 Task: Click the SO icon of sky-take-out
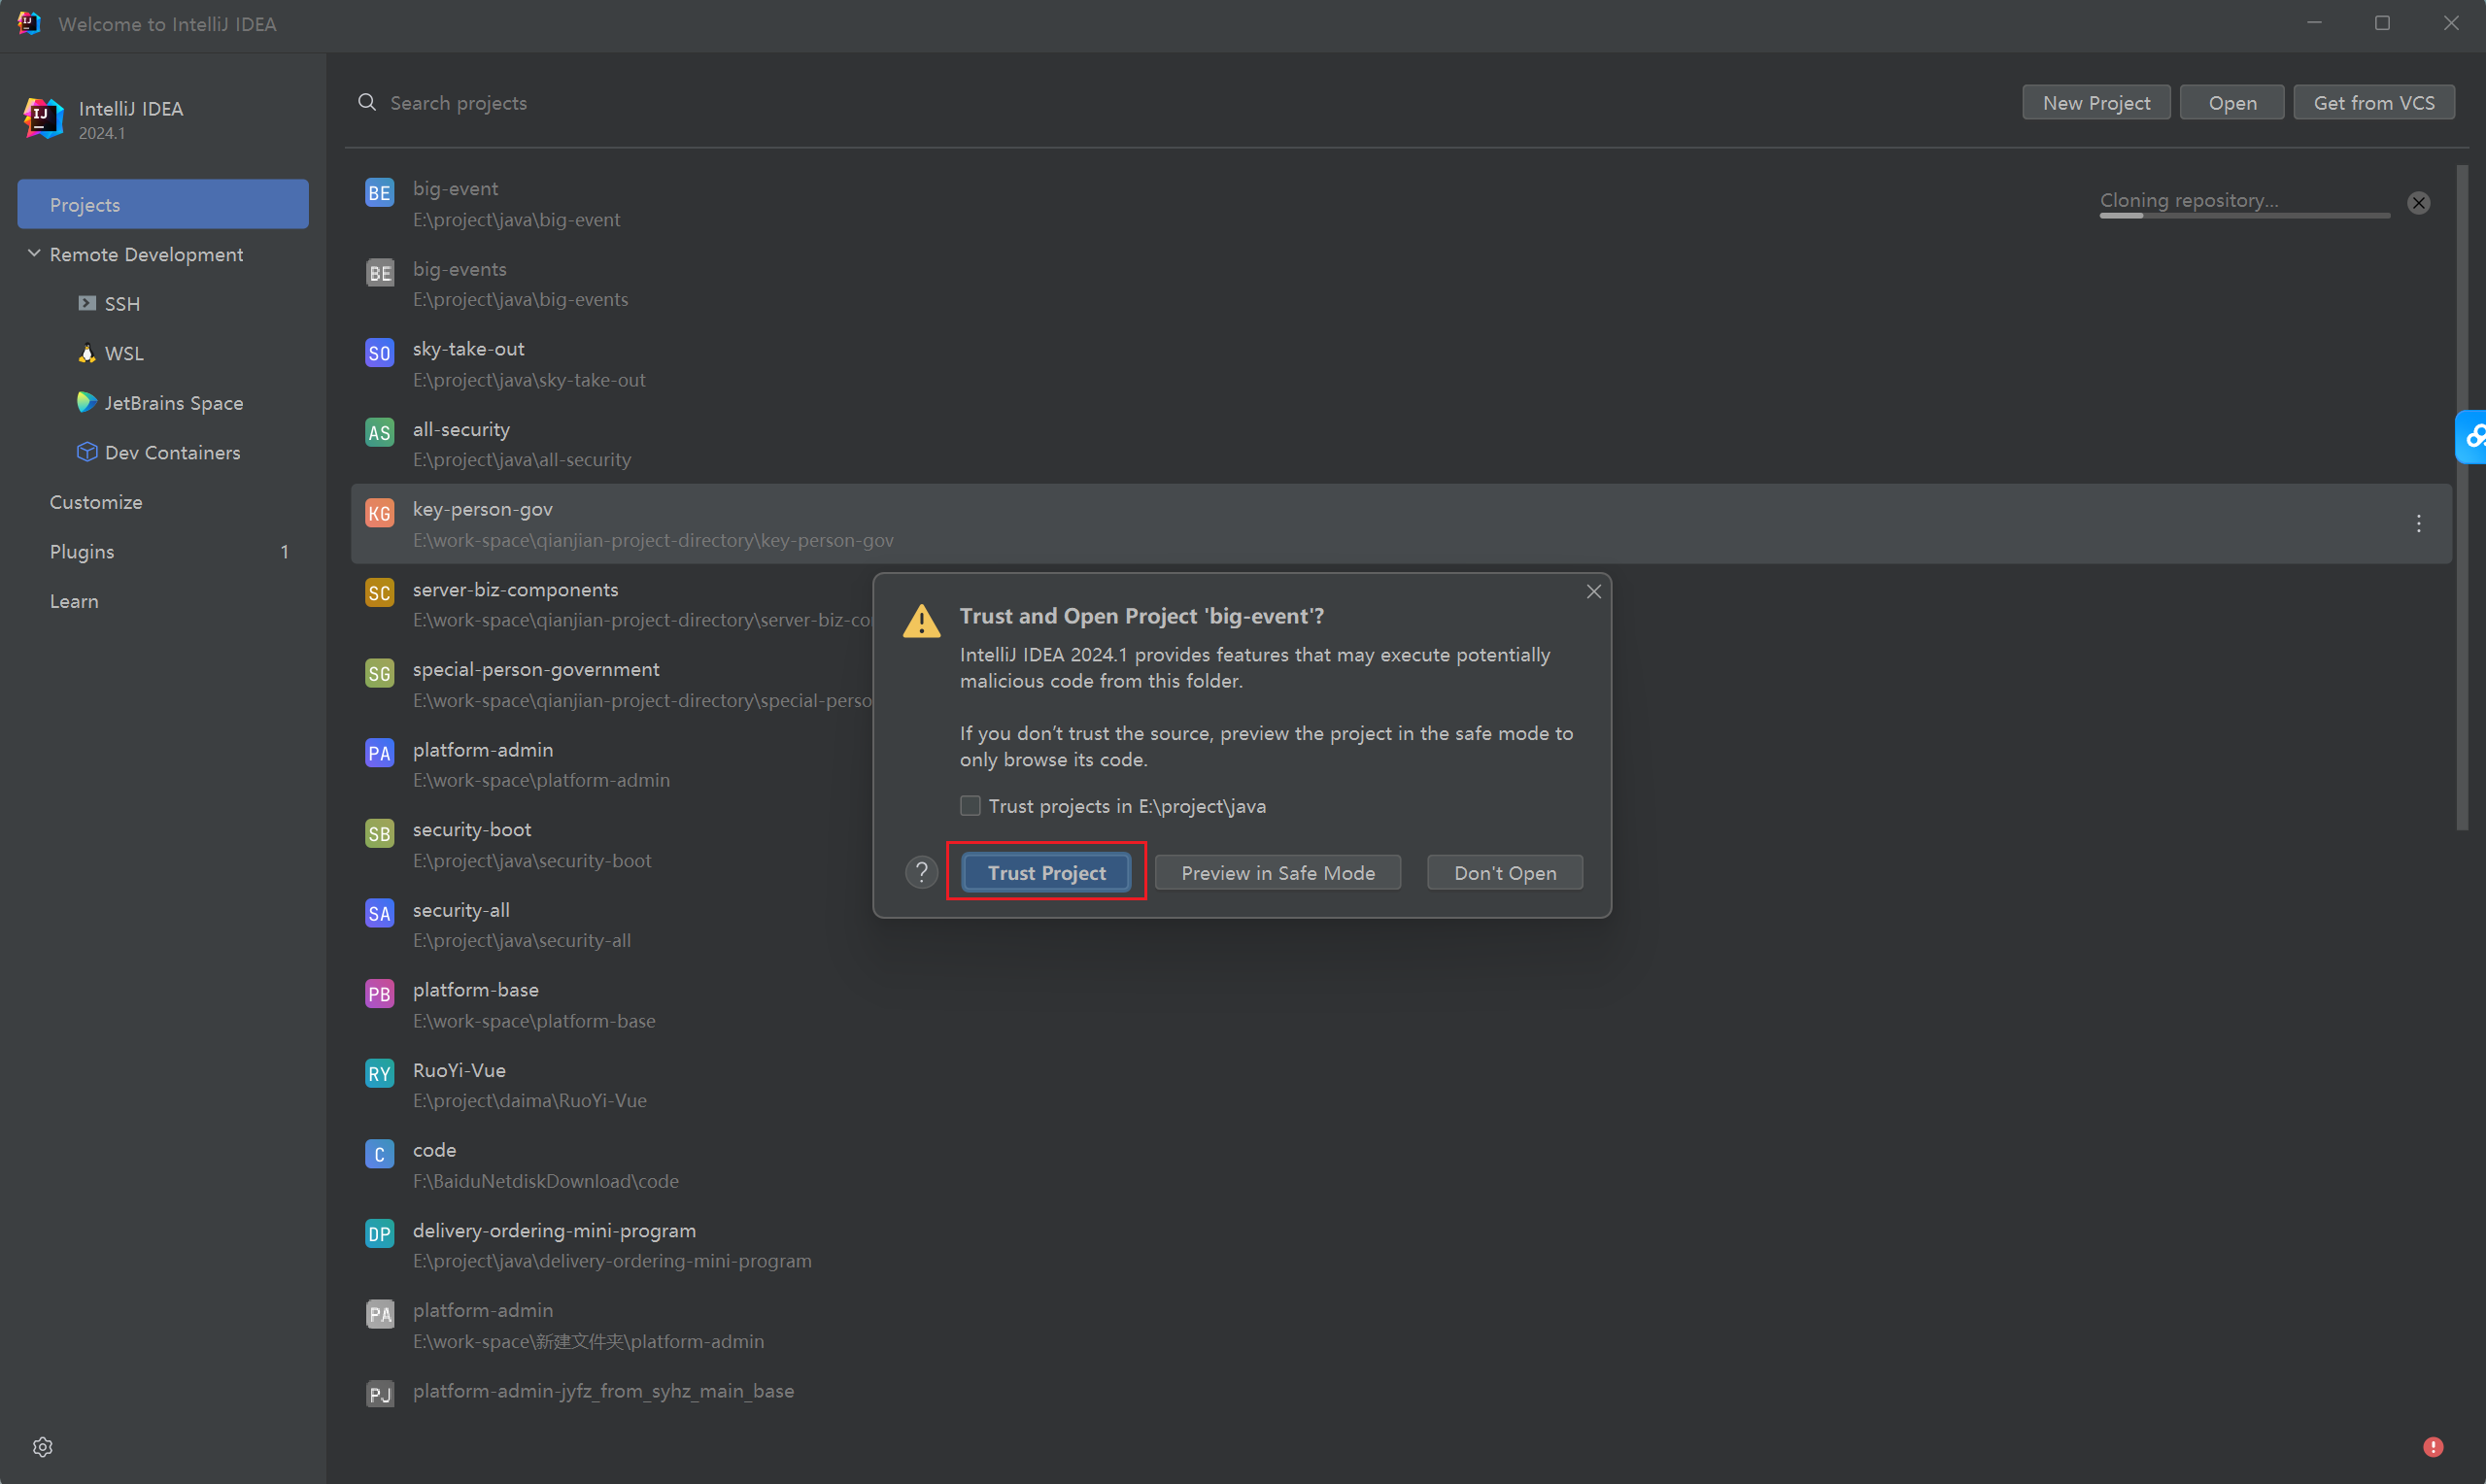point(379,353)
